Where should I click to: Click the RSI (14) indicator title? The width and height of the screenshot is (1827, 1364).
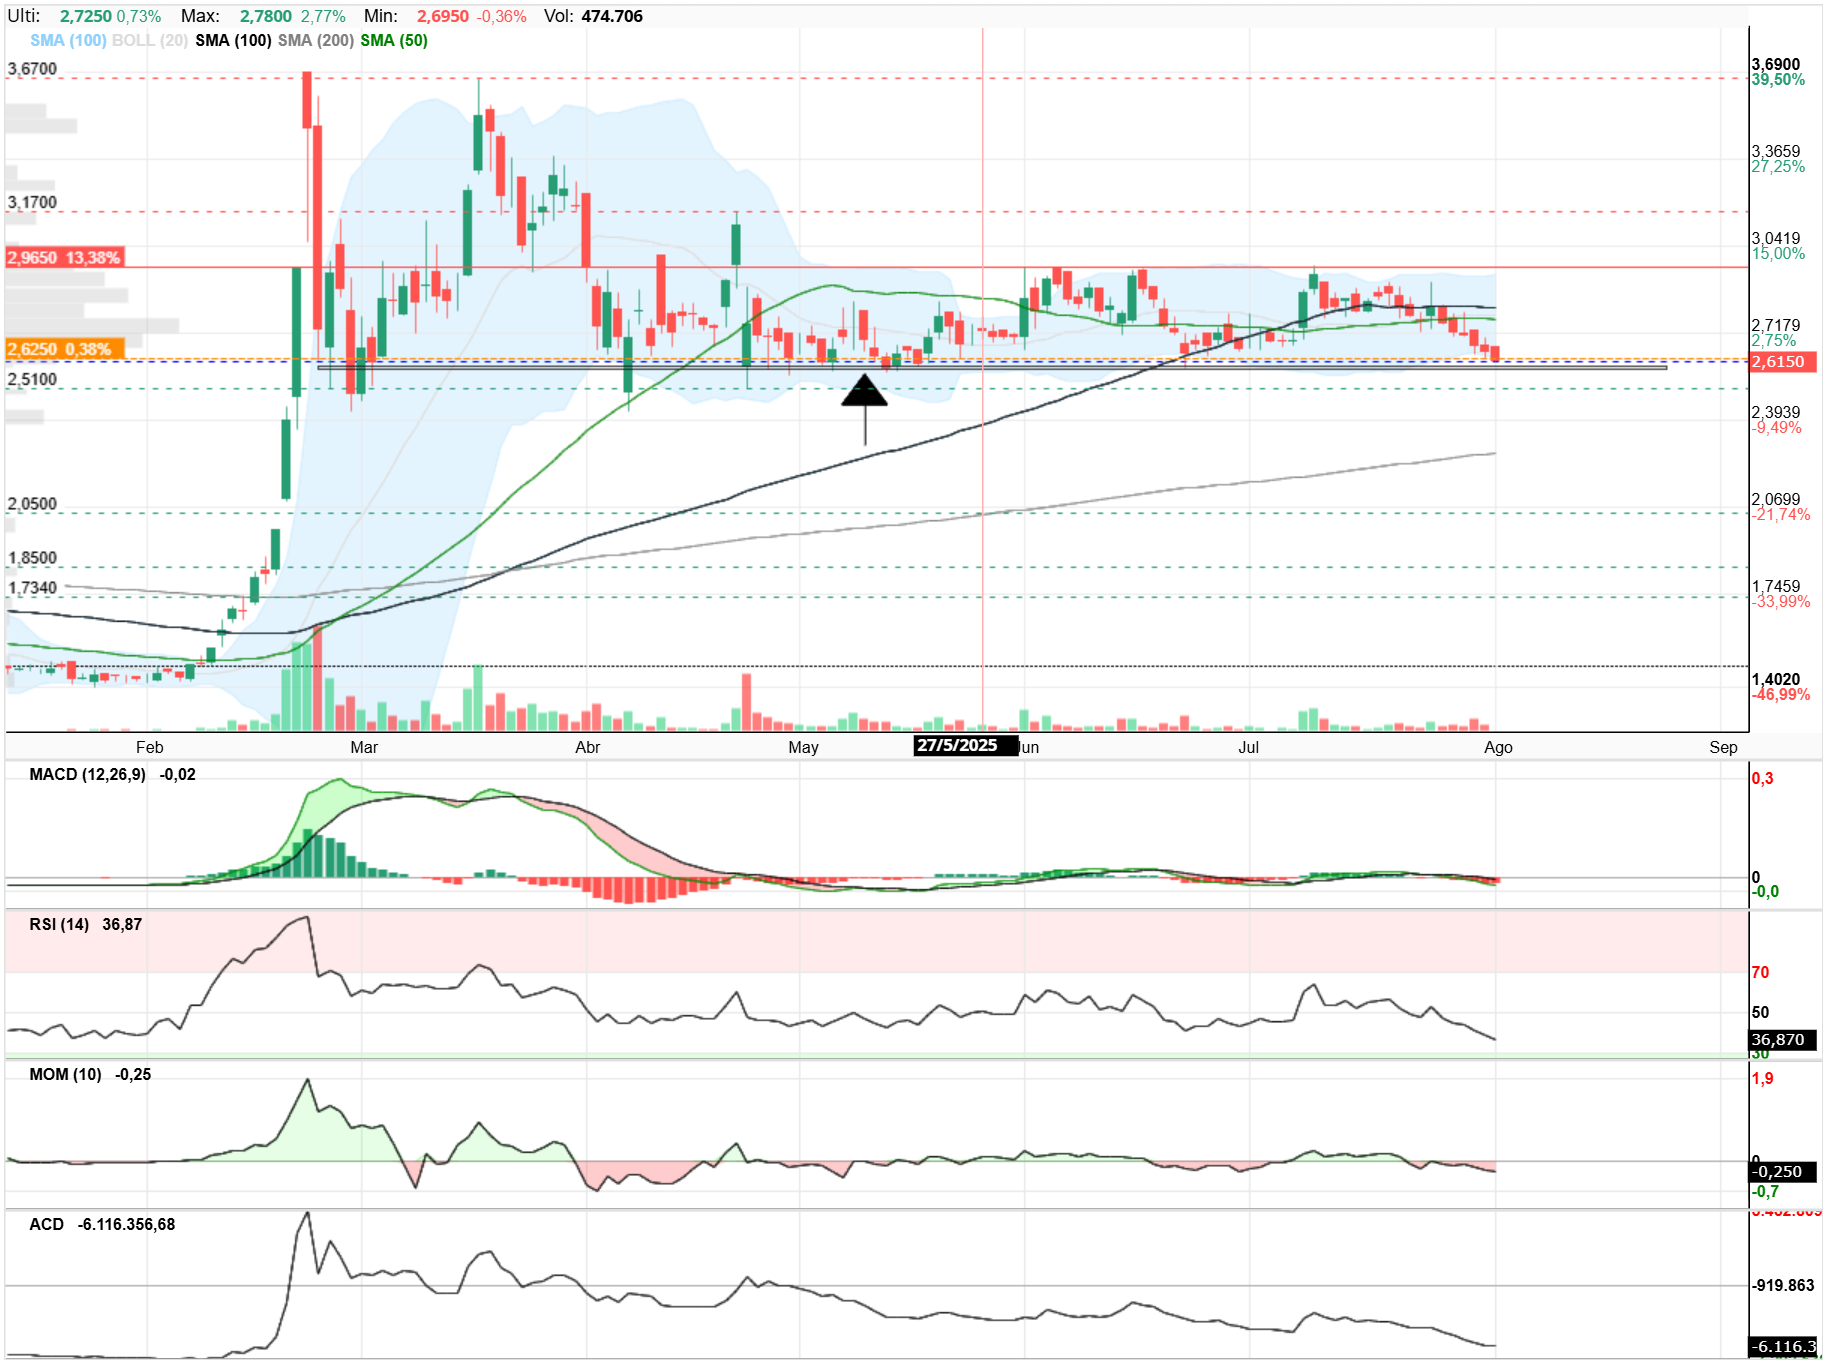click(59, 925)
